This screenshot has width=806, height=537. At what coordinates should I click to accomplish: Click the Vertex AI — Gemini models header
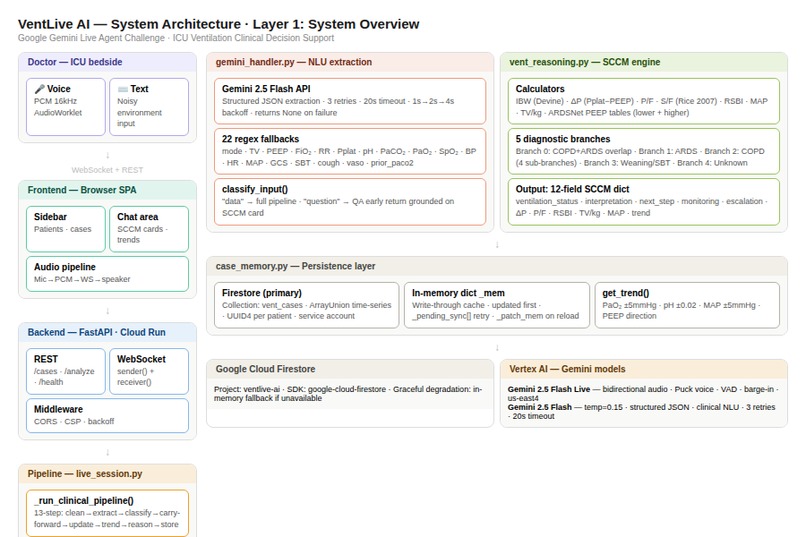point(644,369)
